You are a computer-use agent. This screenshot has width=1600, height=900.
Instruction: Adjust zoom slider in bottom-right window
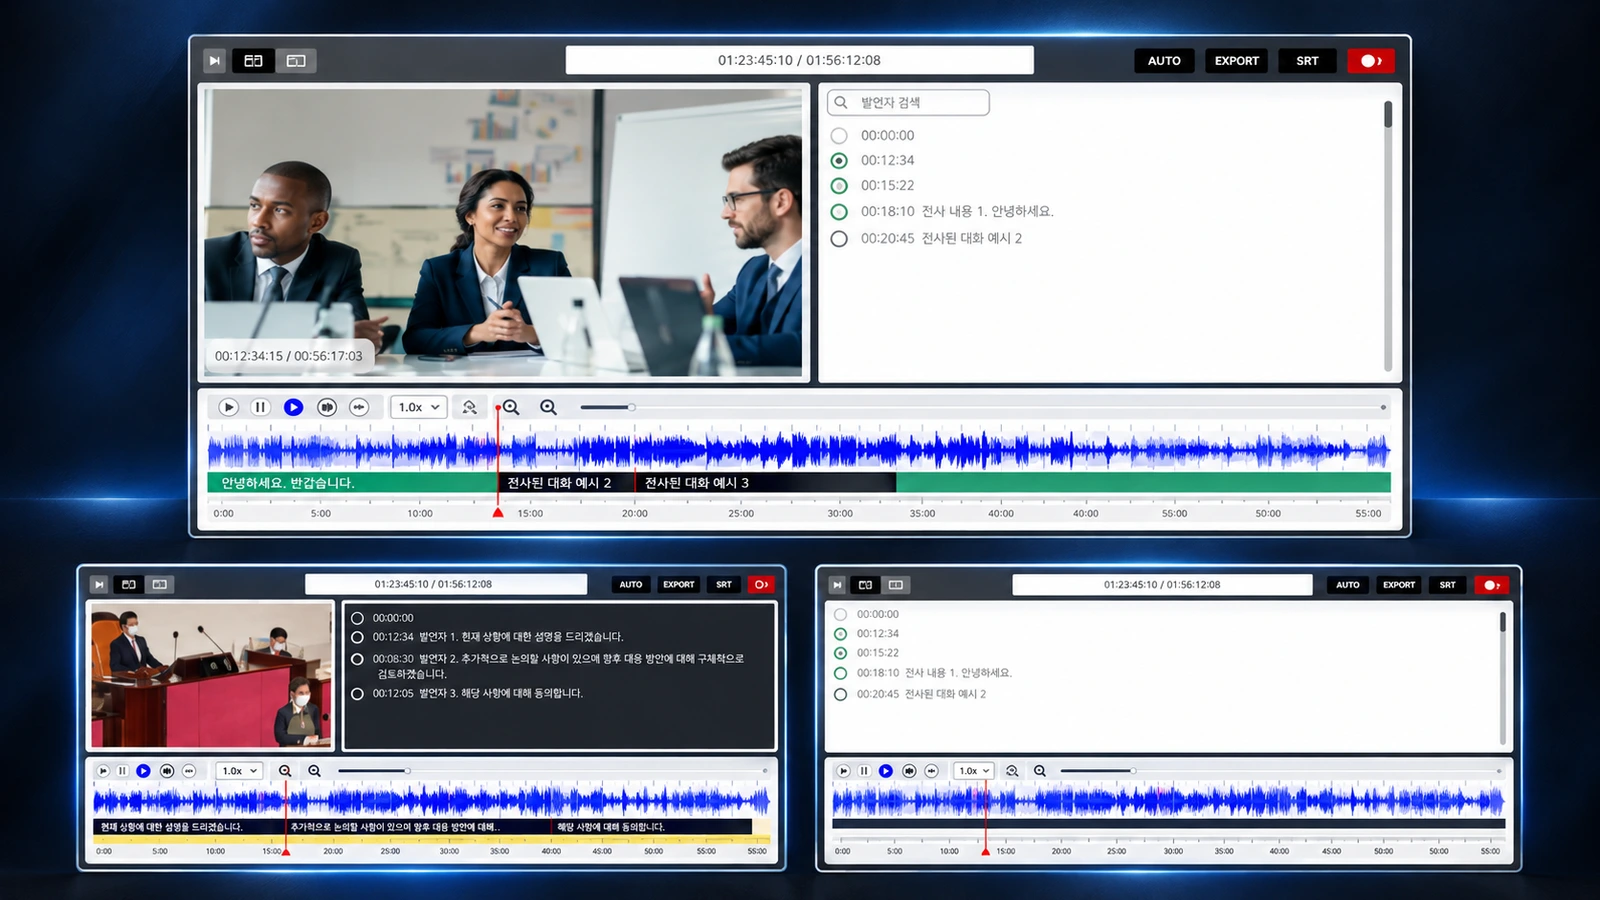(1132, 771)
